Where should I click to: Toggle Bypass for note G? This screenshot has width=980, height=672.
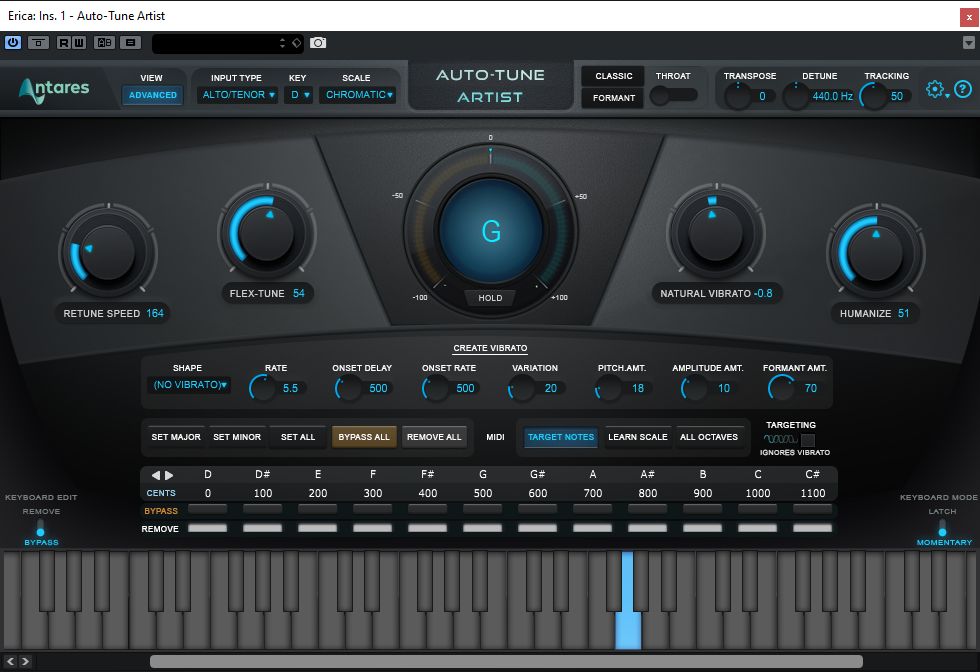point(482,509)
